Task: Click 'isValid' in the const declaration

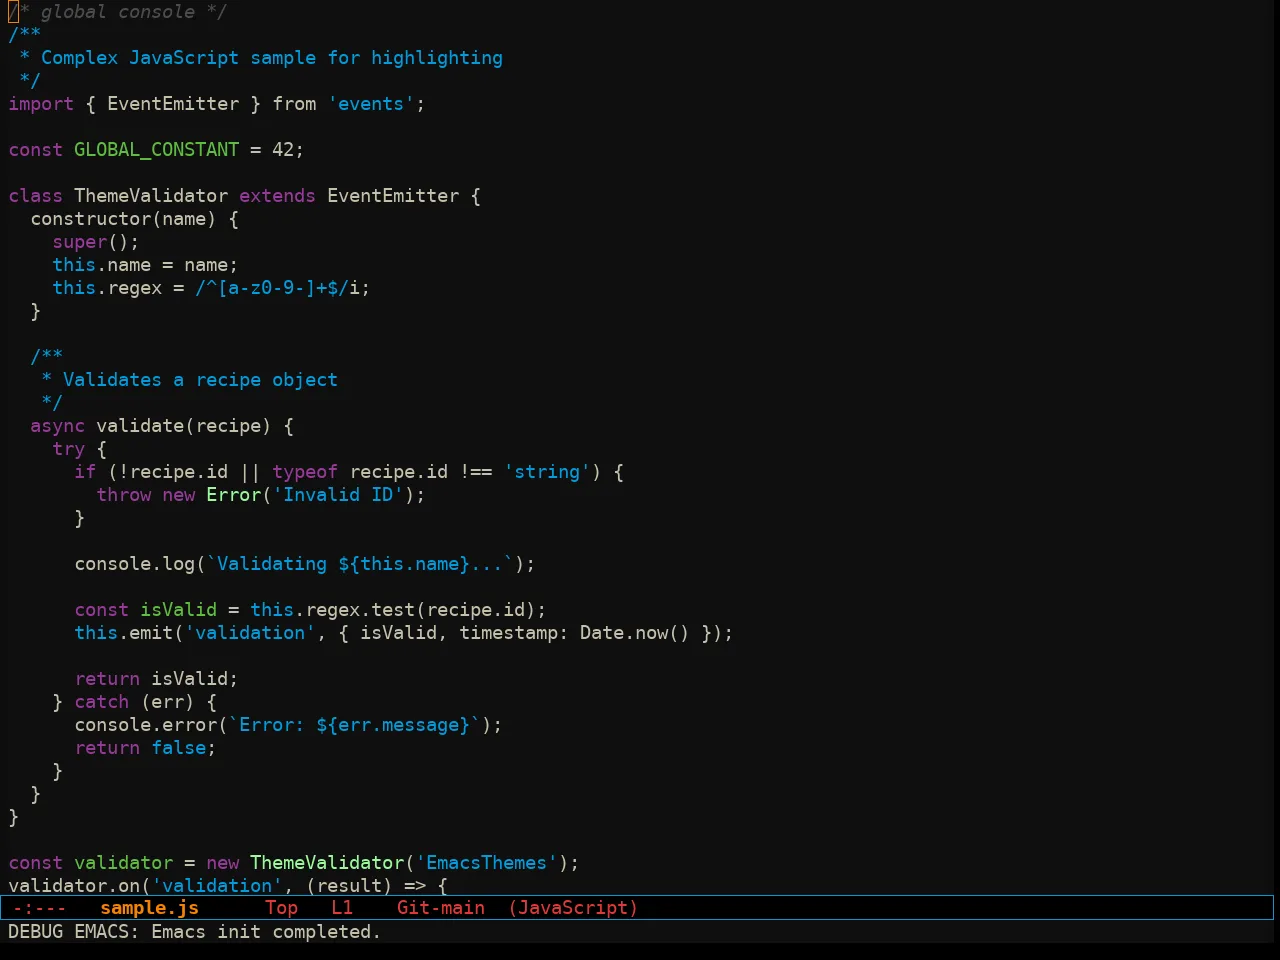Action: 178,610
